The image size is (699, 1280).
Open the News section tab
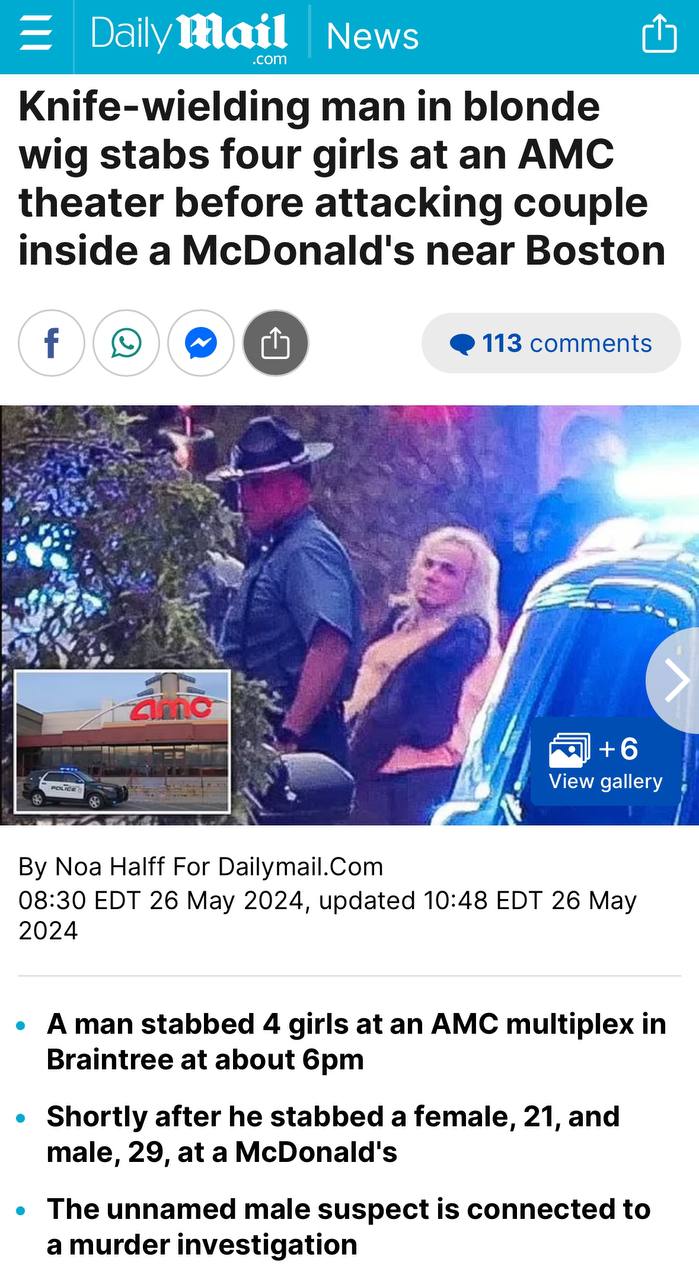pyautogui.click(x=372, y=37)
